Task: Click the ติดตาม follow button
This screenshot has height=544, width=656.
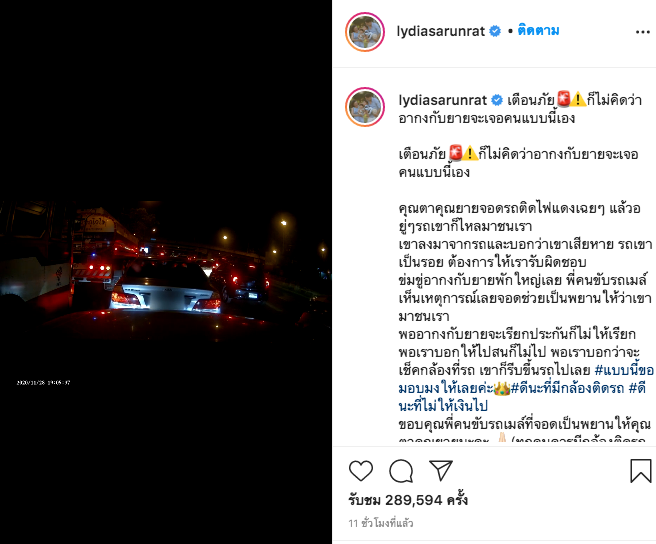Action: (538, 31)
